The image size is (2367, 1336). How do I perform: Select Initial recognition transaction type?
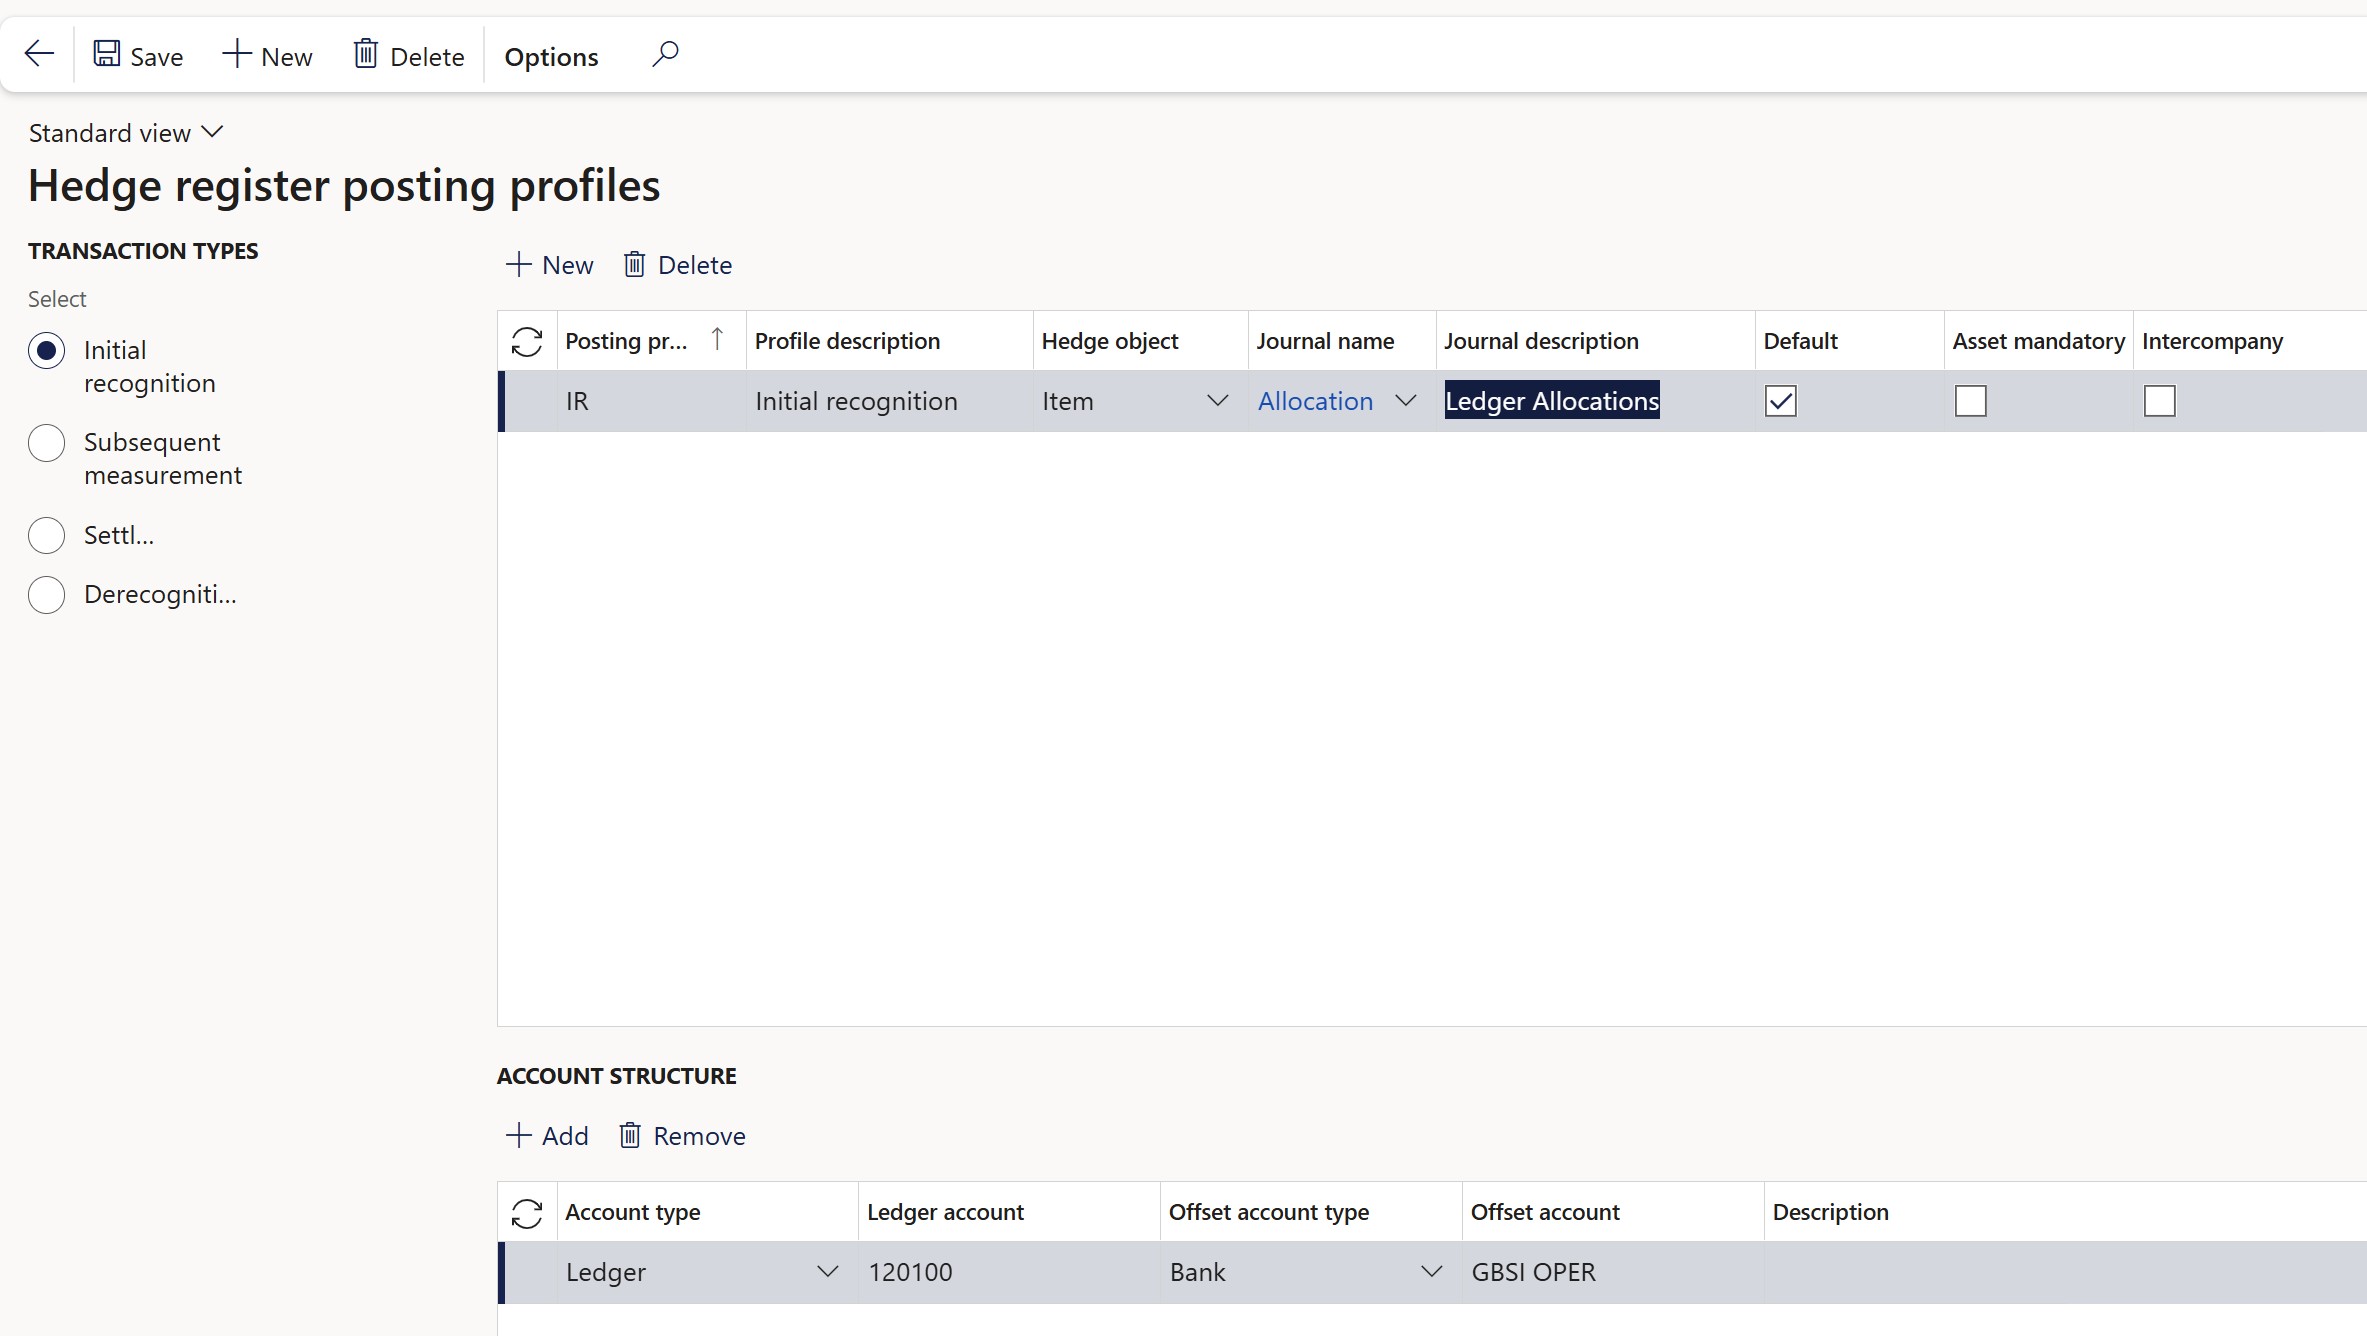point(47,351)
